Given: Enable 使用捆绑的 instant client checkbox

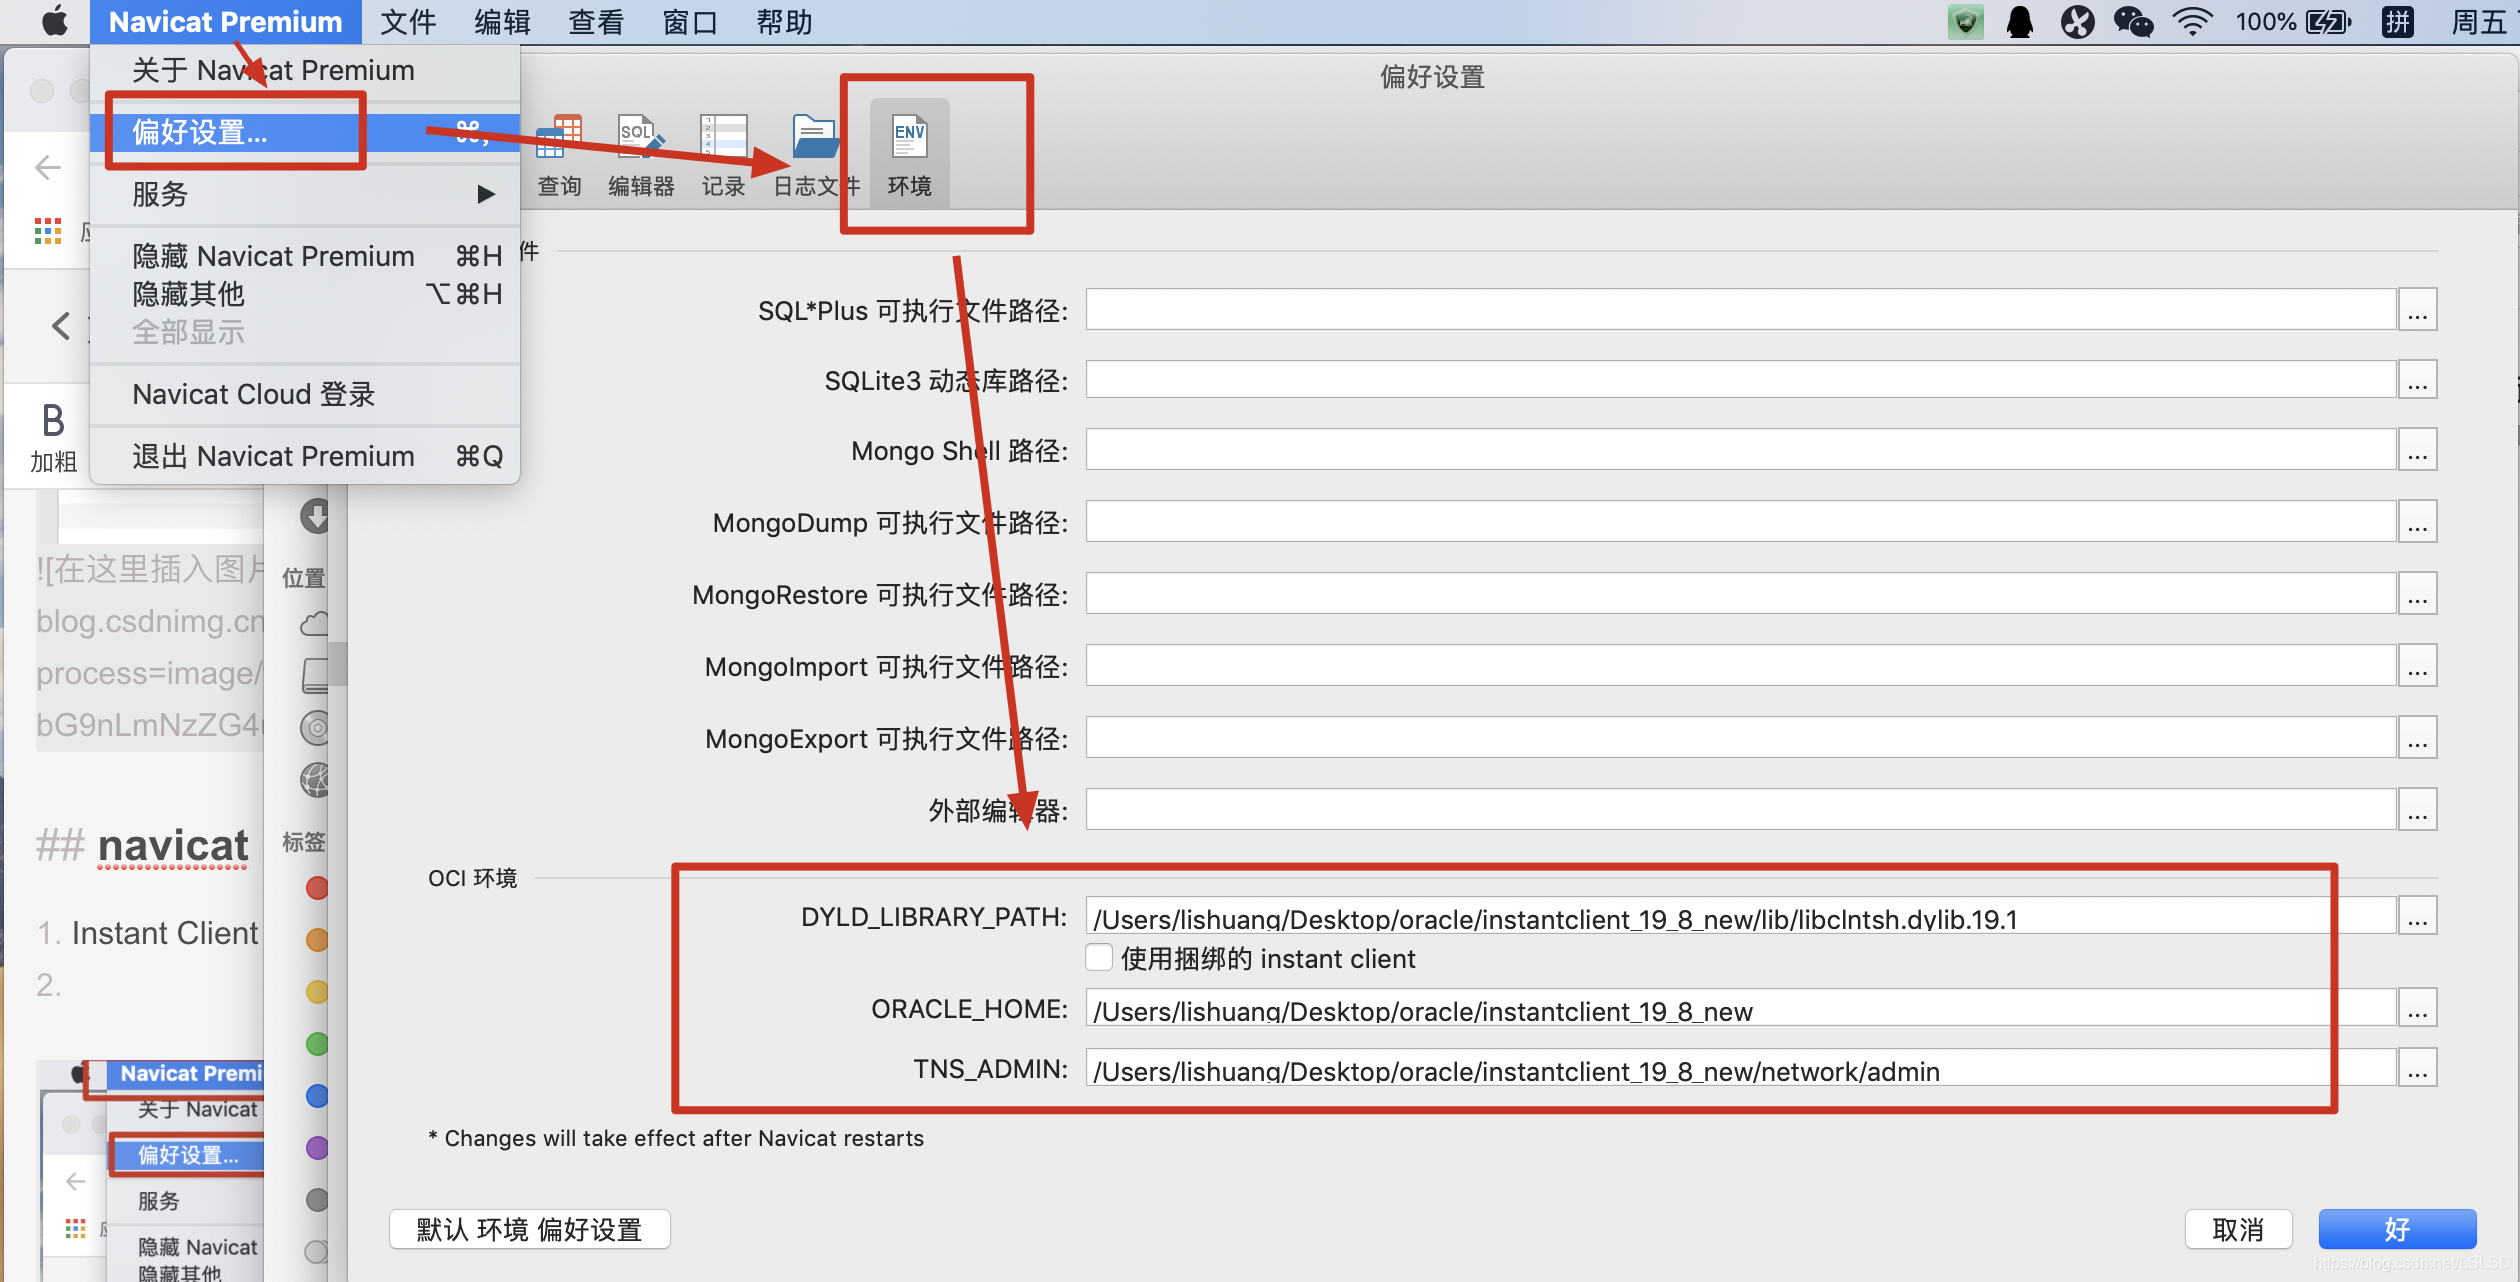Looking at the screenshot, I should (x=1099, y=958).
